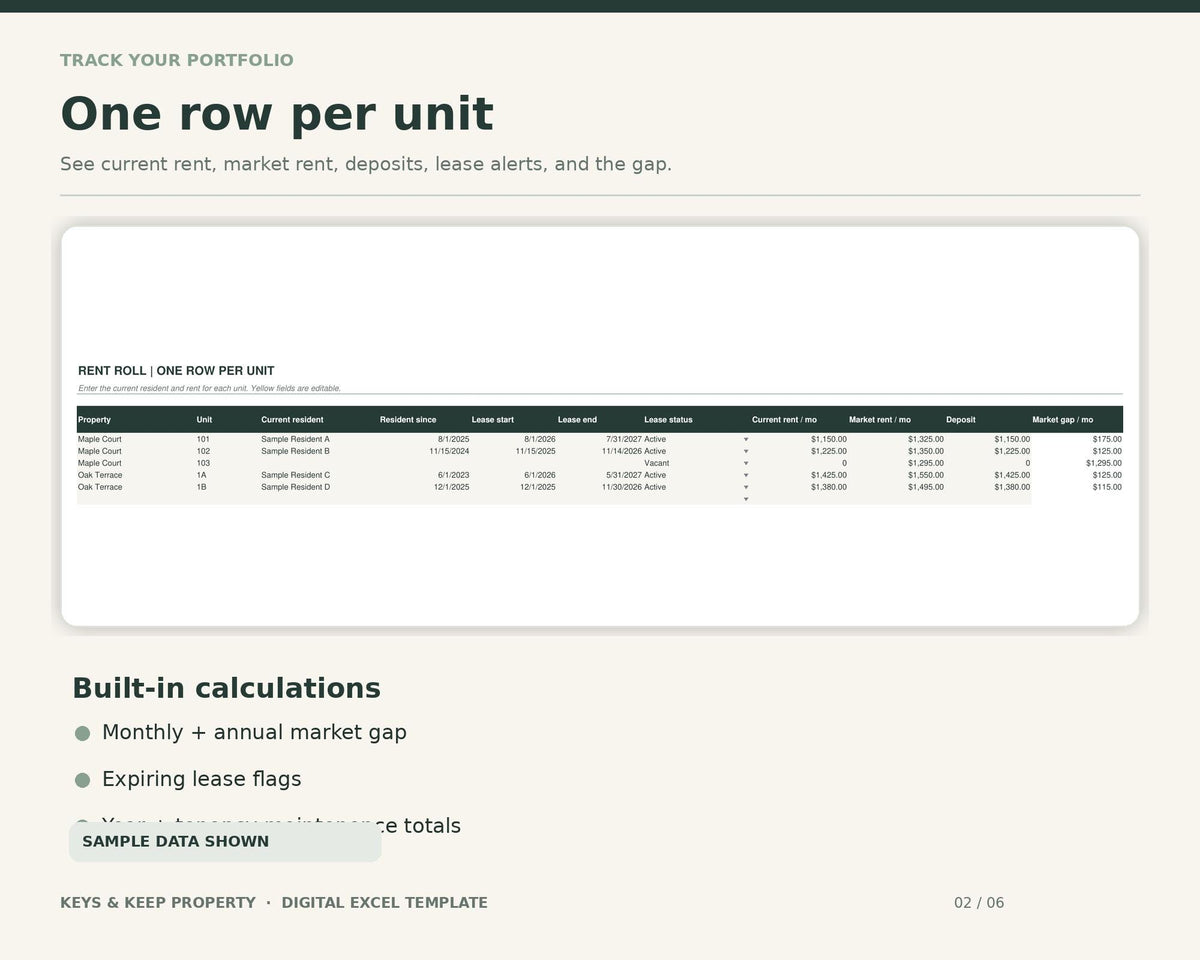1200x960 pixels.
Task: Select unit cell 1B
Action: coord(202,487)
